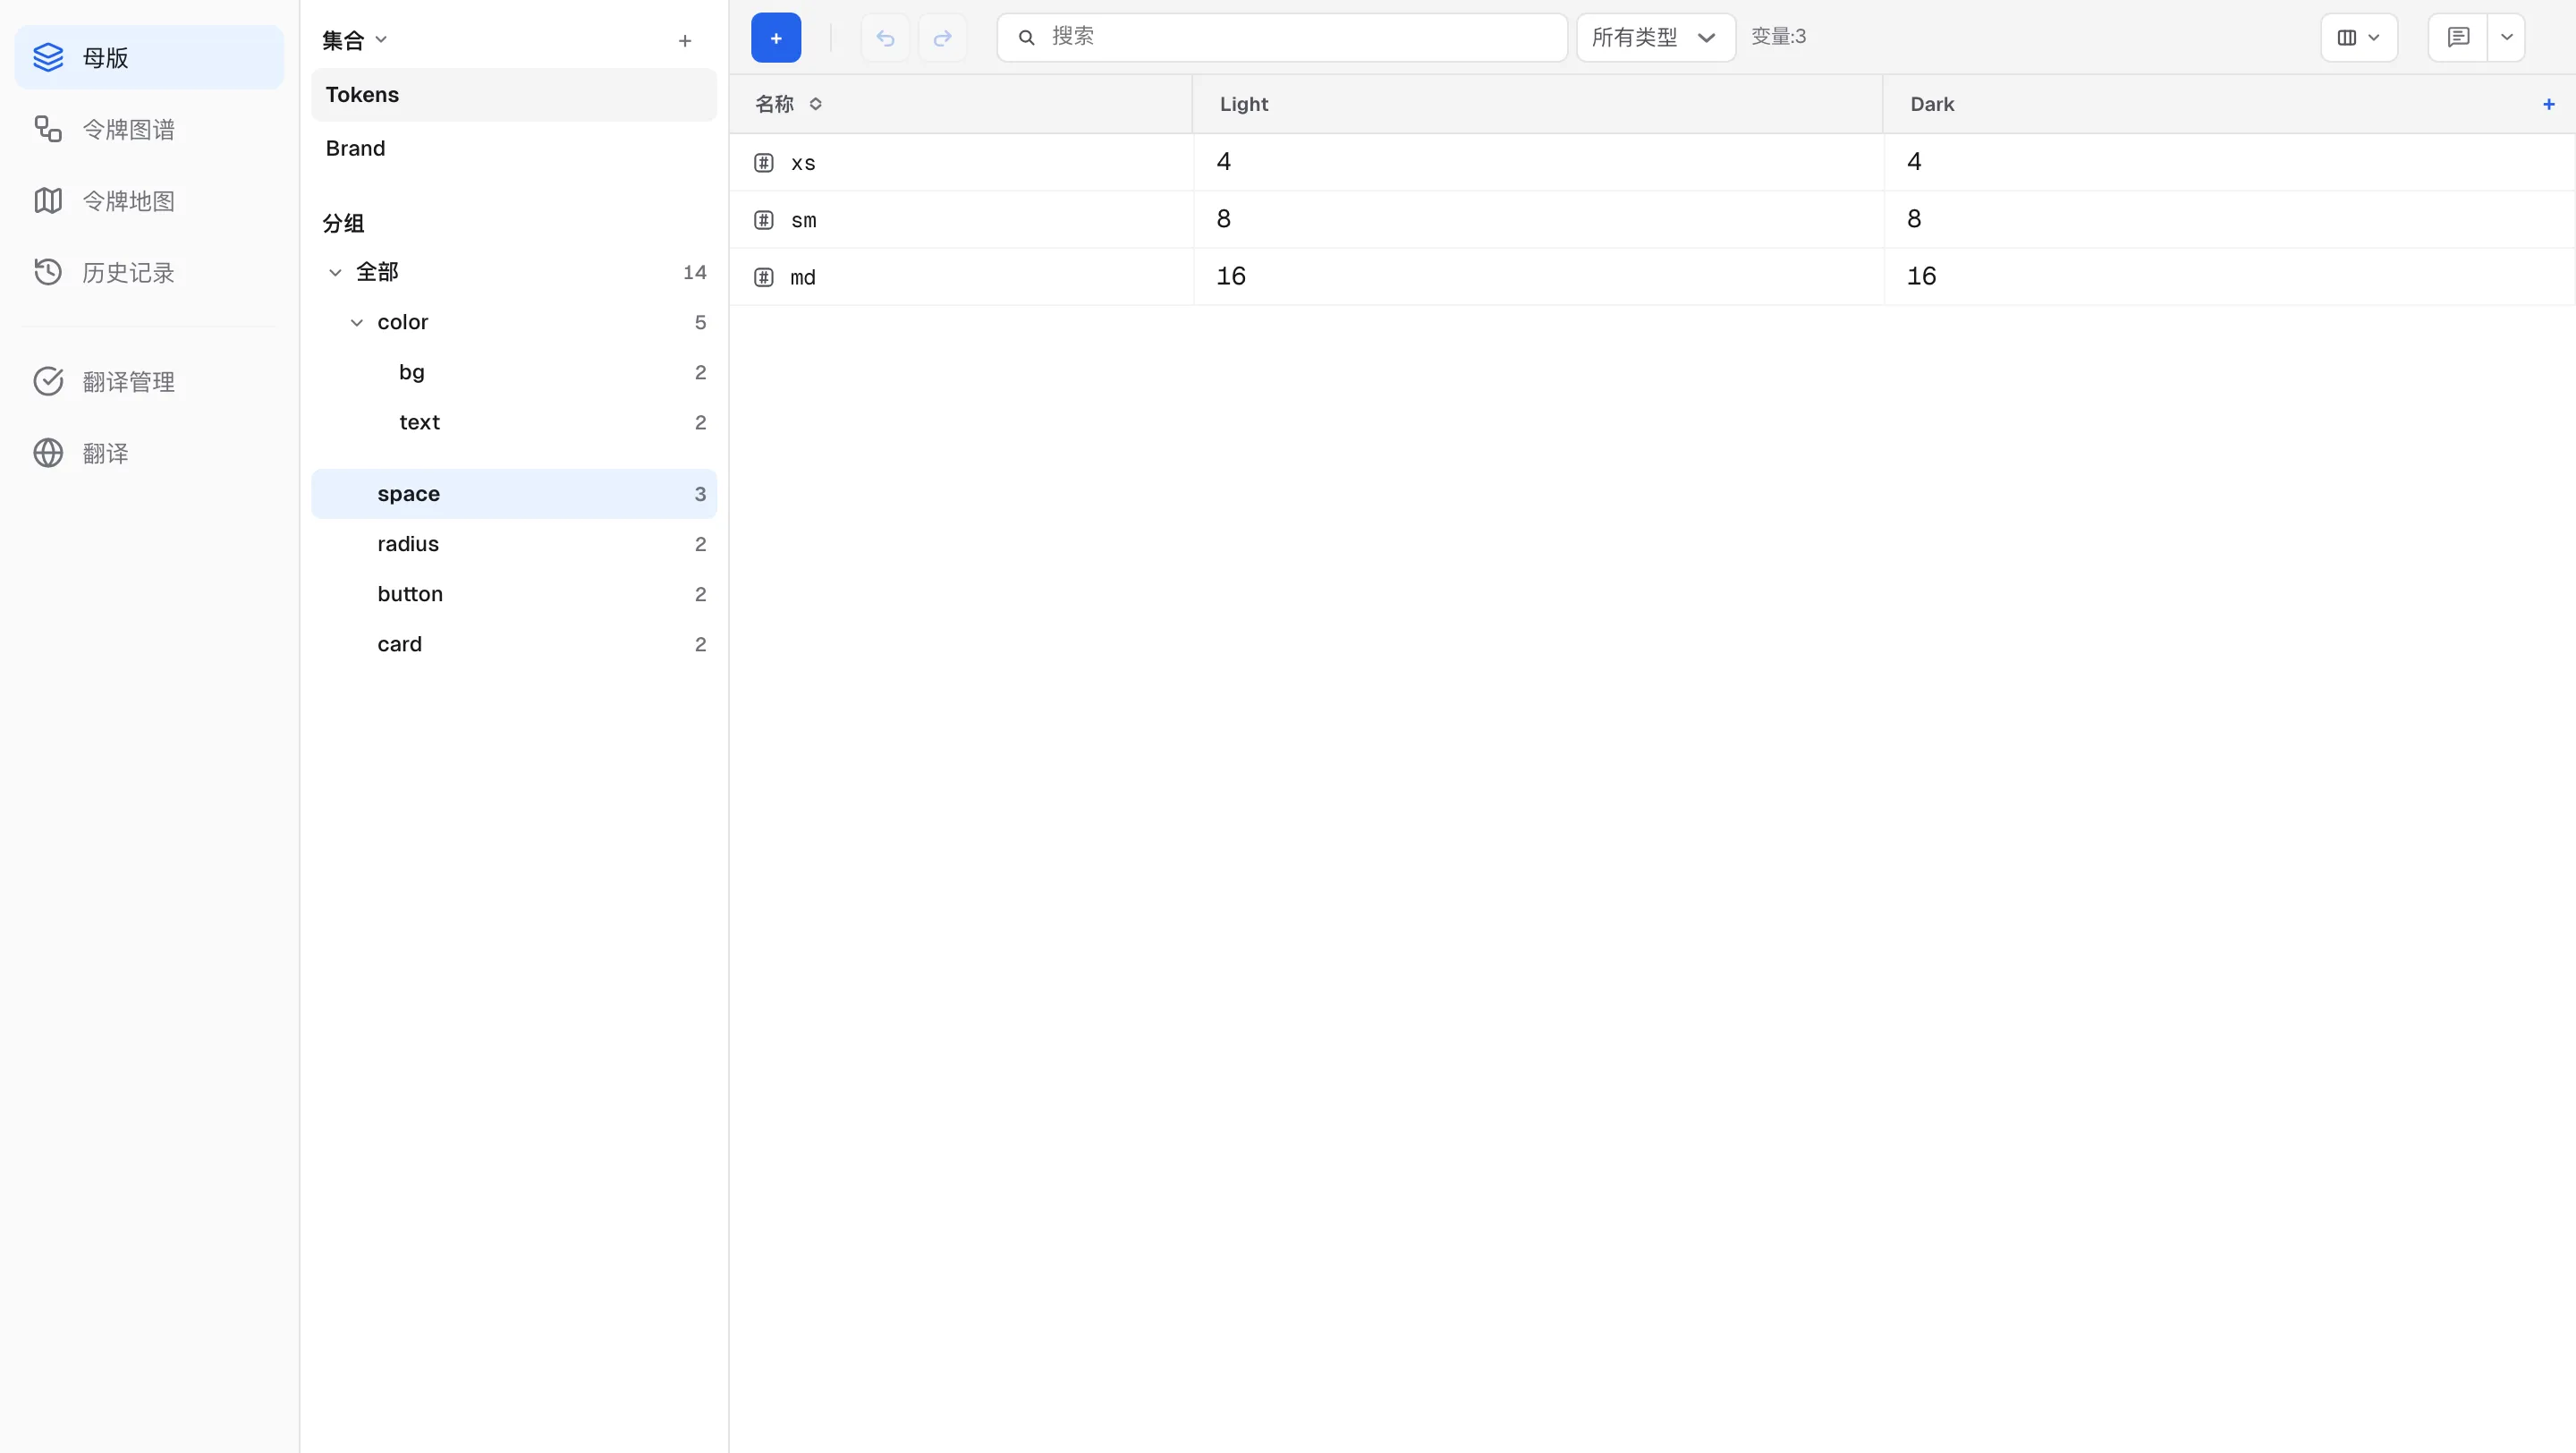Open the 所有类型 type filter dropdown

click(1656, 38)
